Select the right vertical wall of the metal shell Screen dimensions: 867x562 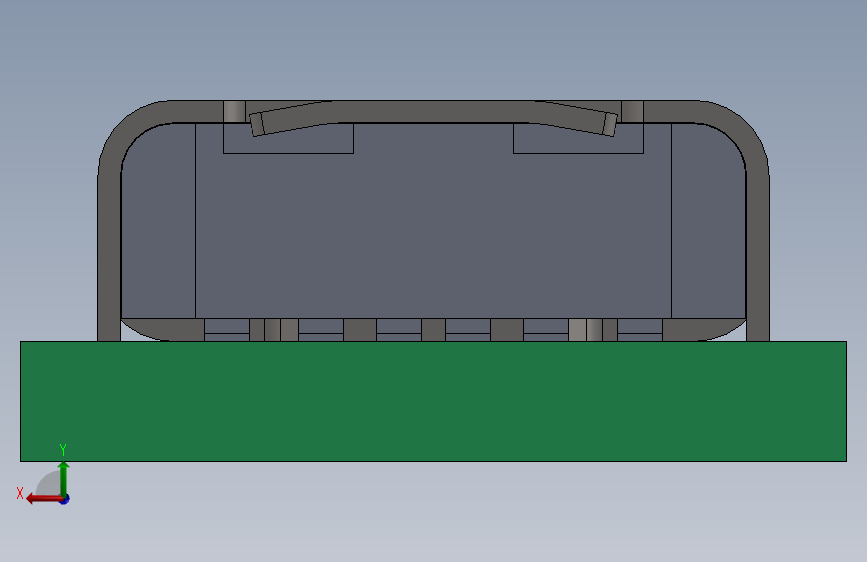pos(758,254)
